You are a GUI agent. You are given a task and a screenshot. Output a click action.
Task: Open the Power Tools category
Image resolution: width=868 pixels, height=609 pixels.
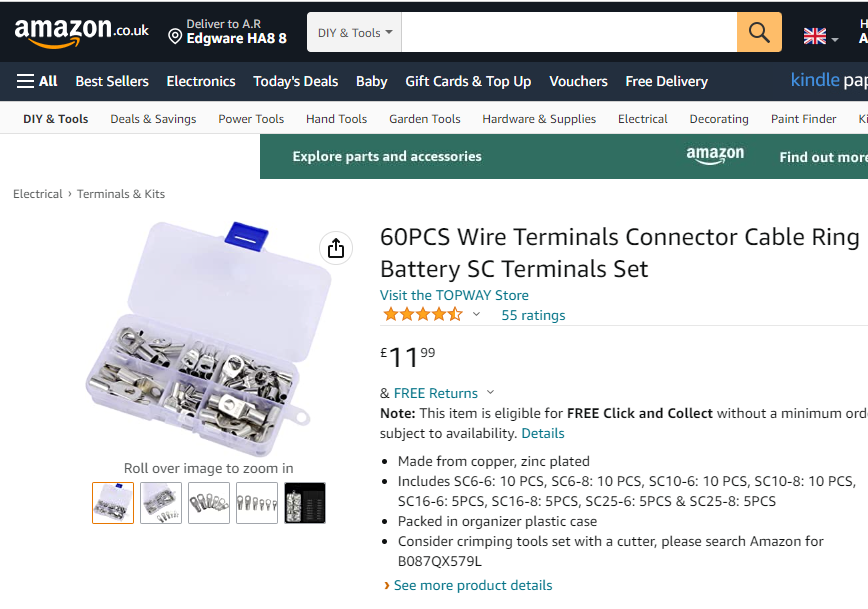click(x=251, y=118)
